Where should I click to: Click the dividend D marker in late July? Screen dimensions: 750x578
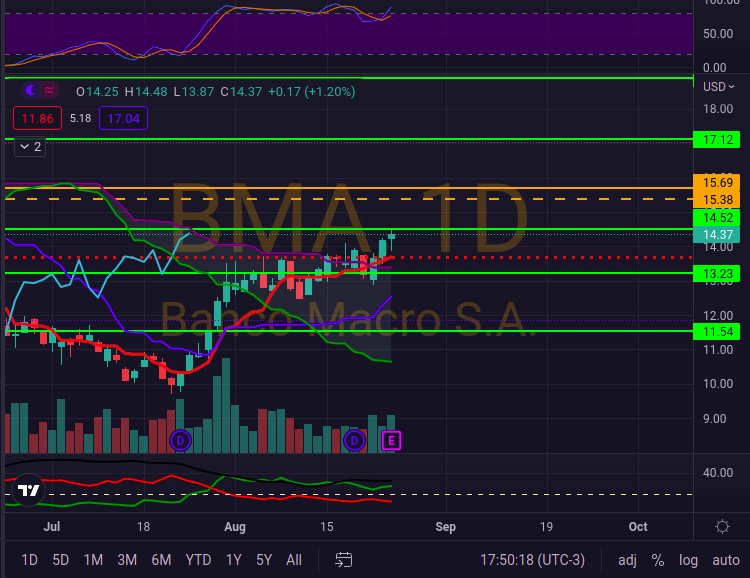tap(180, 441)
